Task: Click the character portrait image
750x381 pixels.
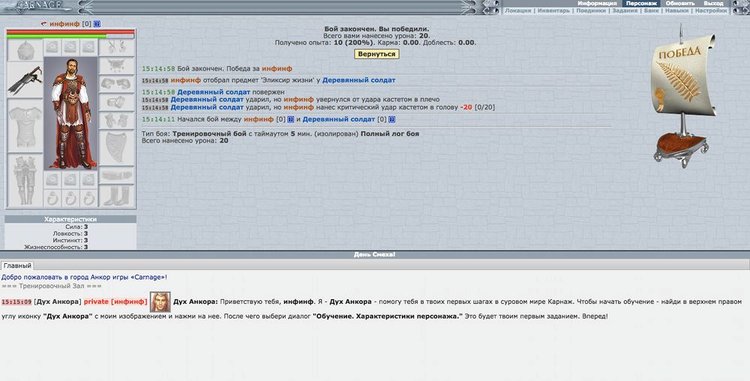Action: coord(71,113)
